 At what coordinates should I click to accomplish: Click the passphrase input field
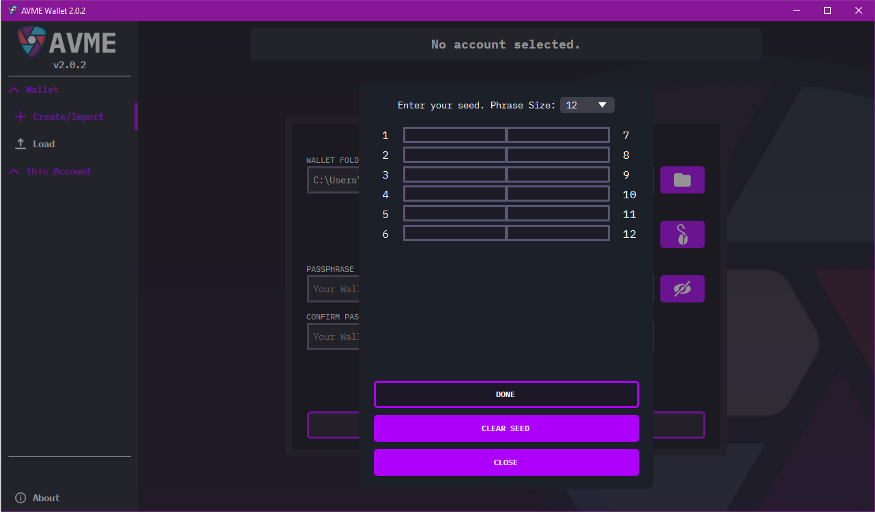click(333, 289)
